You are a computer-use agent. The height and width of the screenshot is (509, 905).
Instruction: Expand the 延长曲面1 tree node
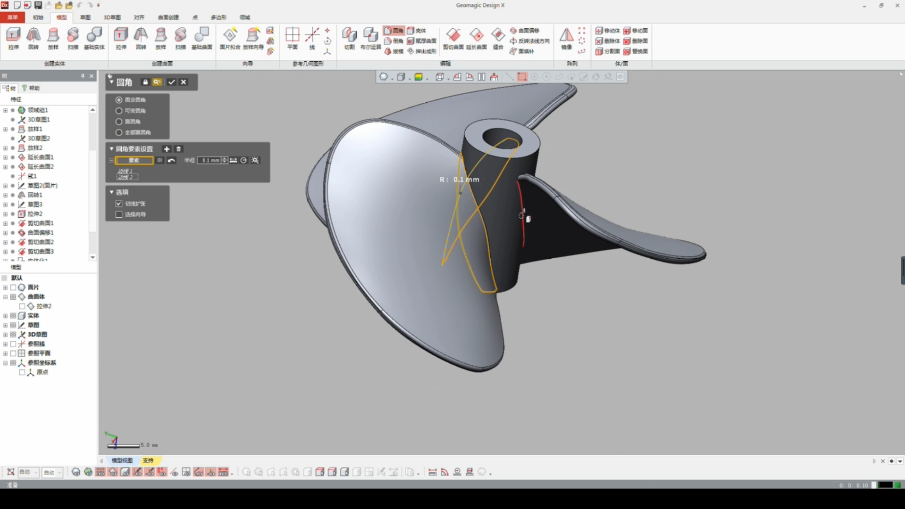(5, 157)
